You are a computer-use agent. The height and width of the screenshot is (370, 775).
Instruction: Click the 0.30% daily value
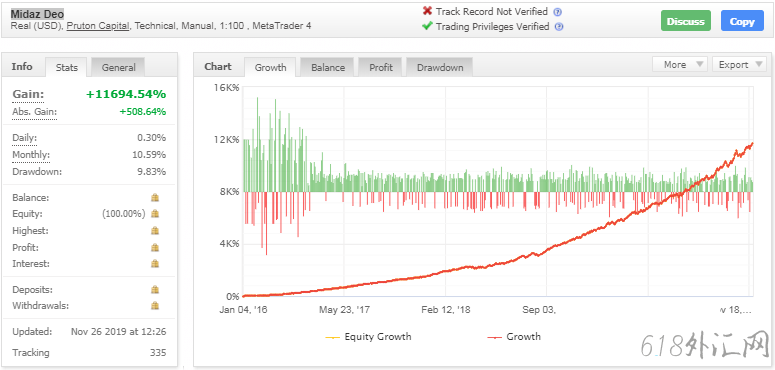(151, 138)
